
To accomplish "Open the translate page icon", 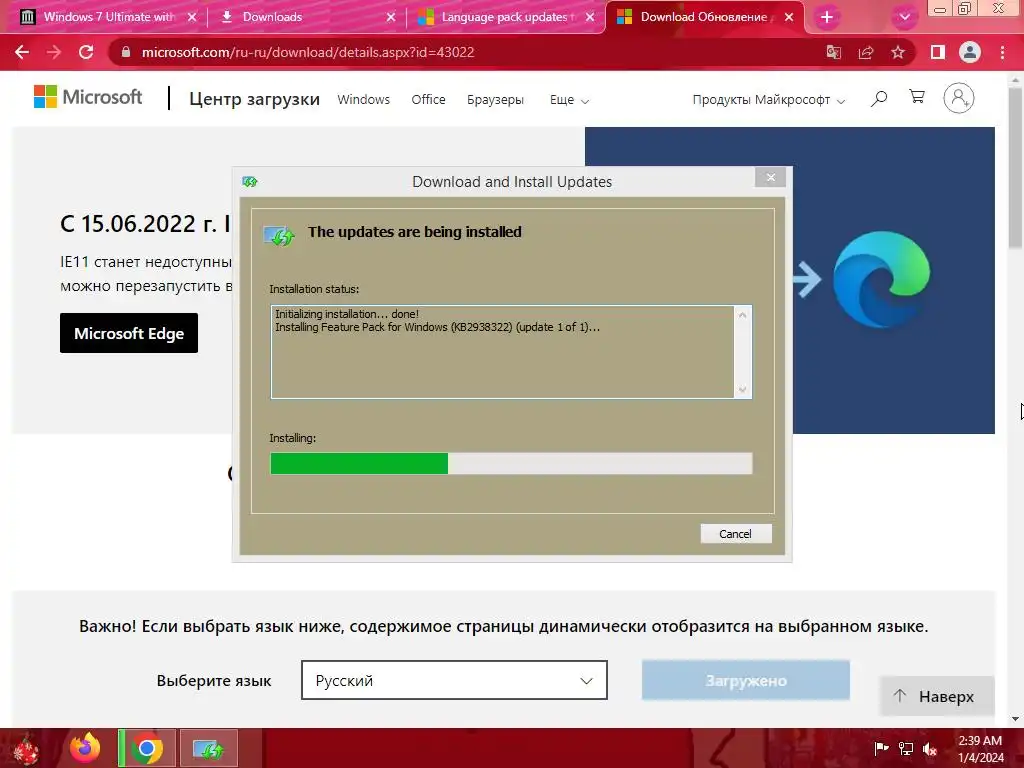I will 833,52.
